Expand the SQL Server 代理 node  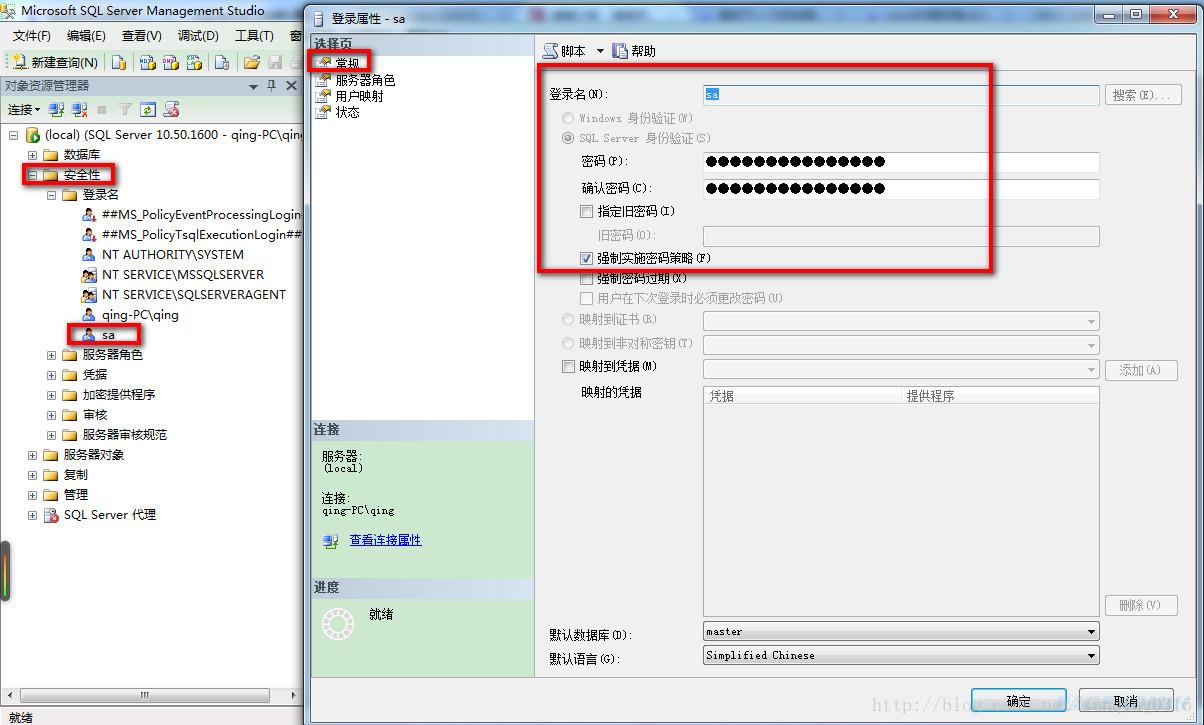tap(33, 515)
